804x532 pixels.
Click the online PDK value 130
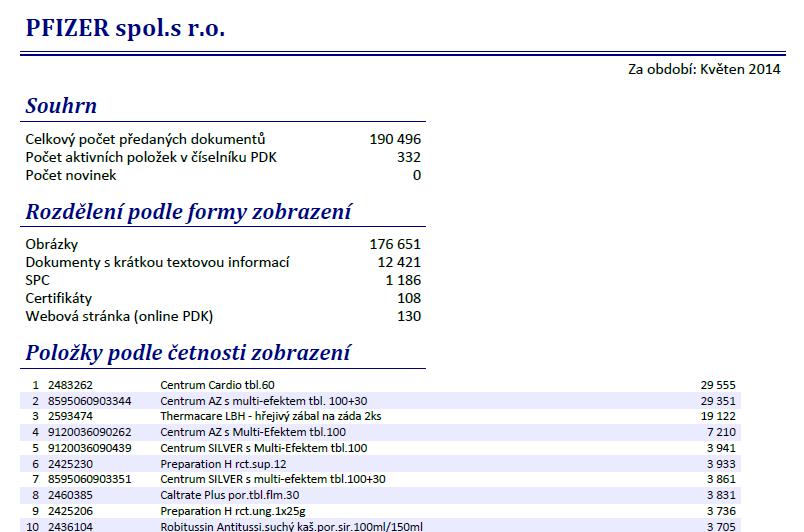click(409, 316)
